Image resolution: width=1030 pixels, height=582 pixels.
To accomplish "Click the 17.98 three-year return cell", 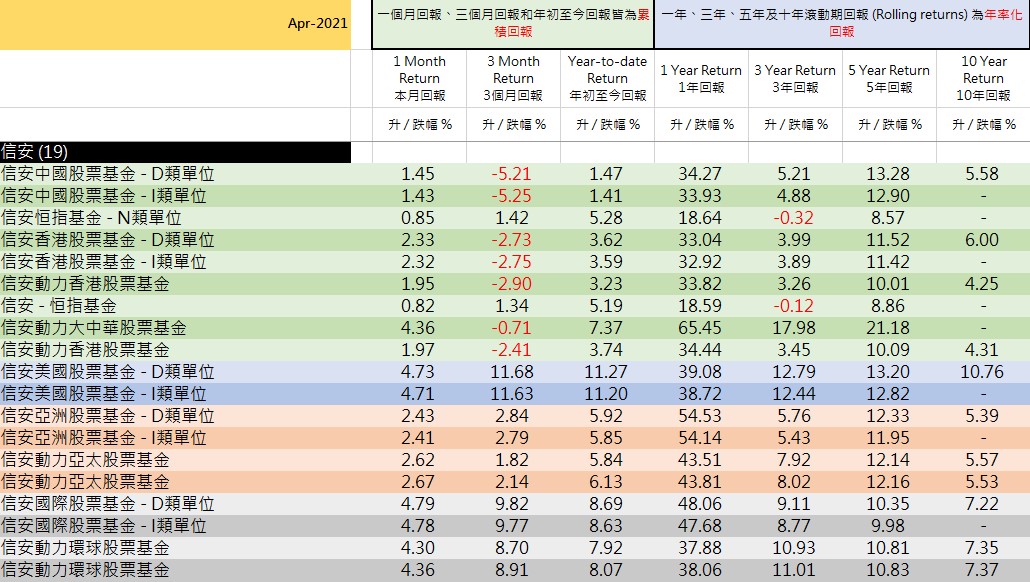I will click(794, 328).
